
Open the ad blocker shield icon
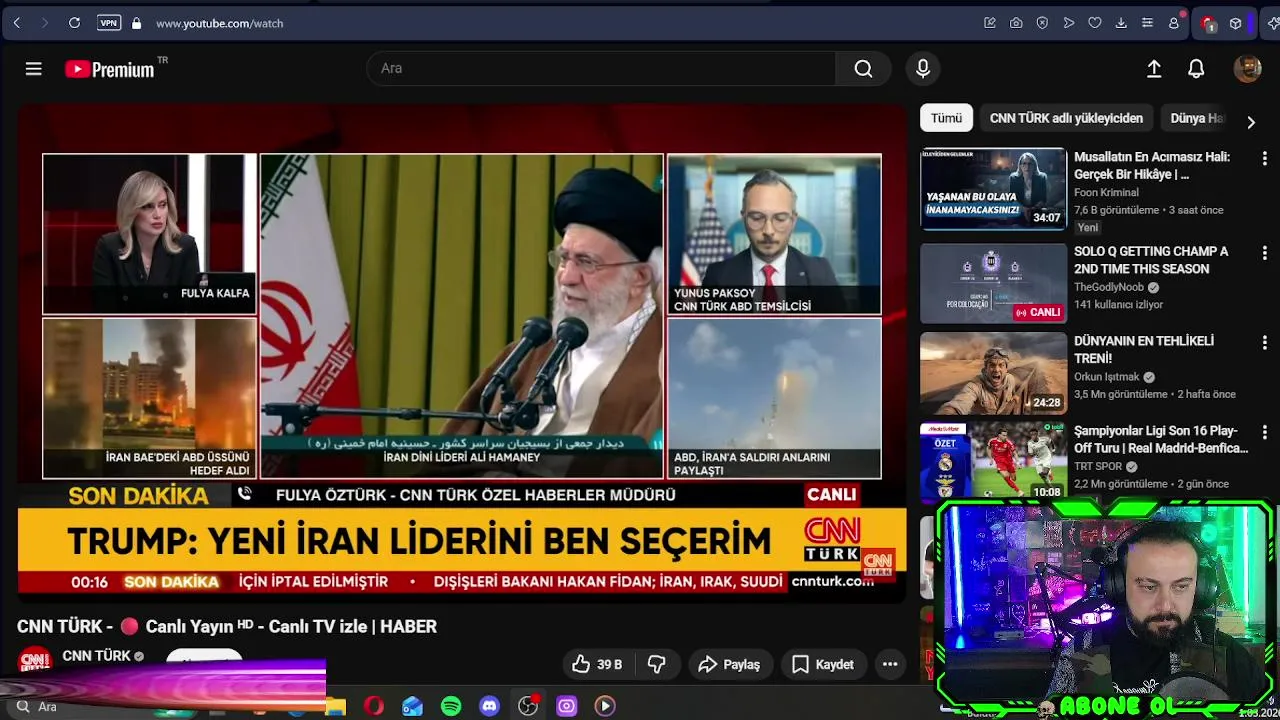(1042, 23)
